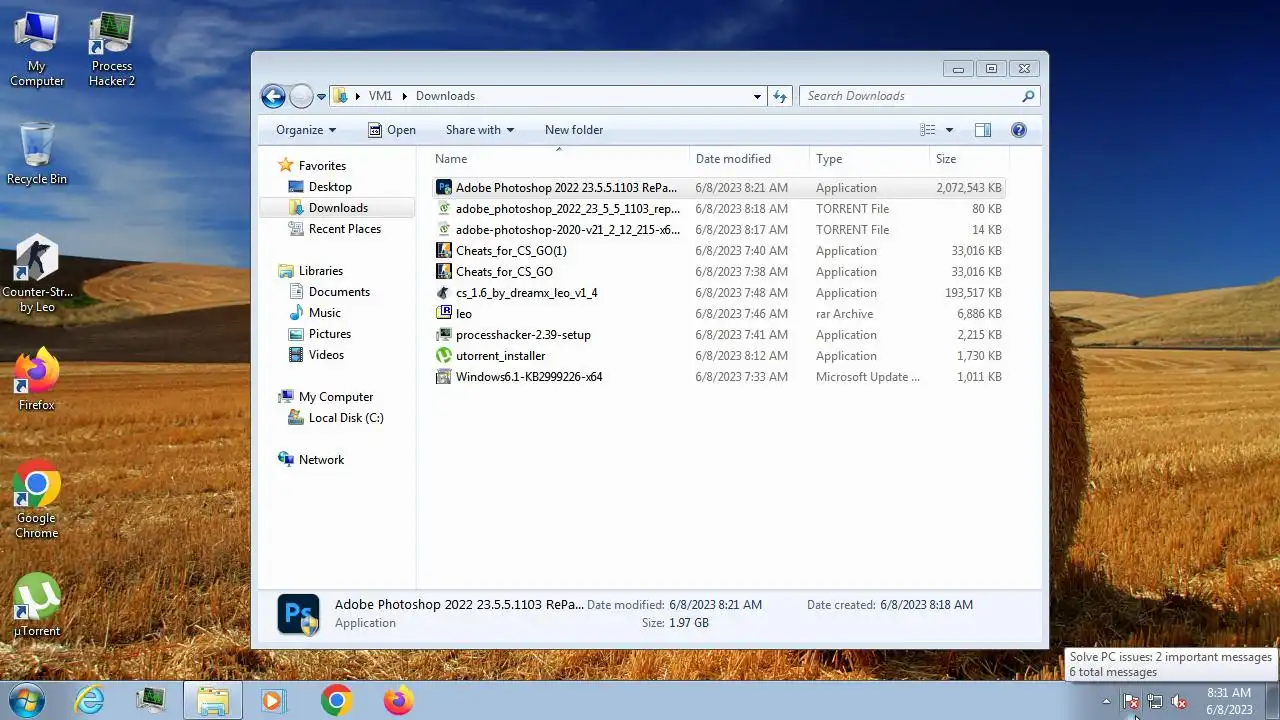Screen dimensions: 1280x720
Task: Select Adobe Photoshop 2022 application file
Action: pyautogui.click(x=718, y=188)
